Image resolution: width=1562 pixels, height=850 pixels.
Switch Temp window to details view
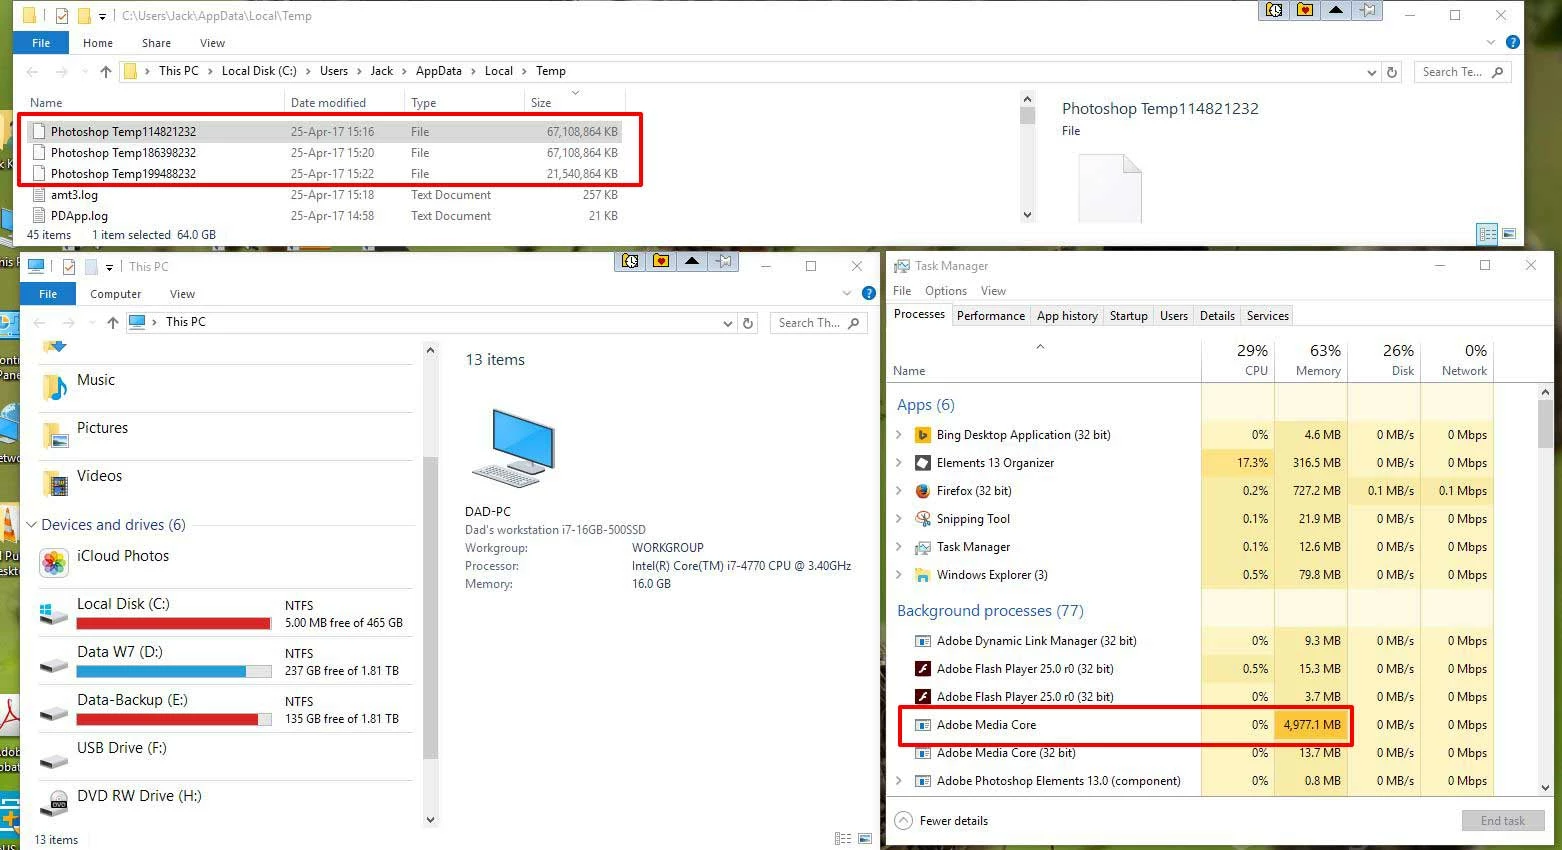click(1487, 234)
